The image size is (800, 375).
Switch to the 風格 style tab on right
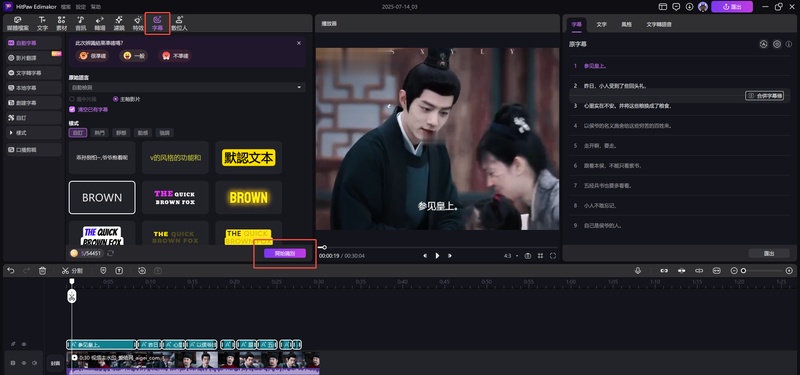(x=627, y=24)
